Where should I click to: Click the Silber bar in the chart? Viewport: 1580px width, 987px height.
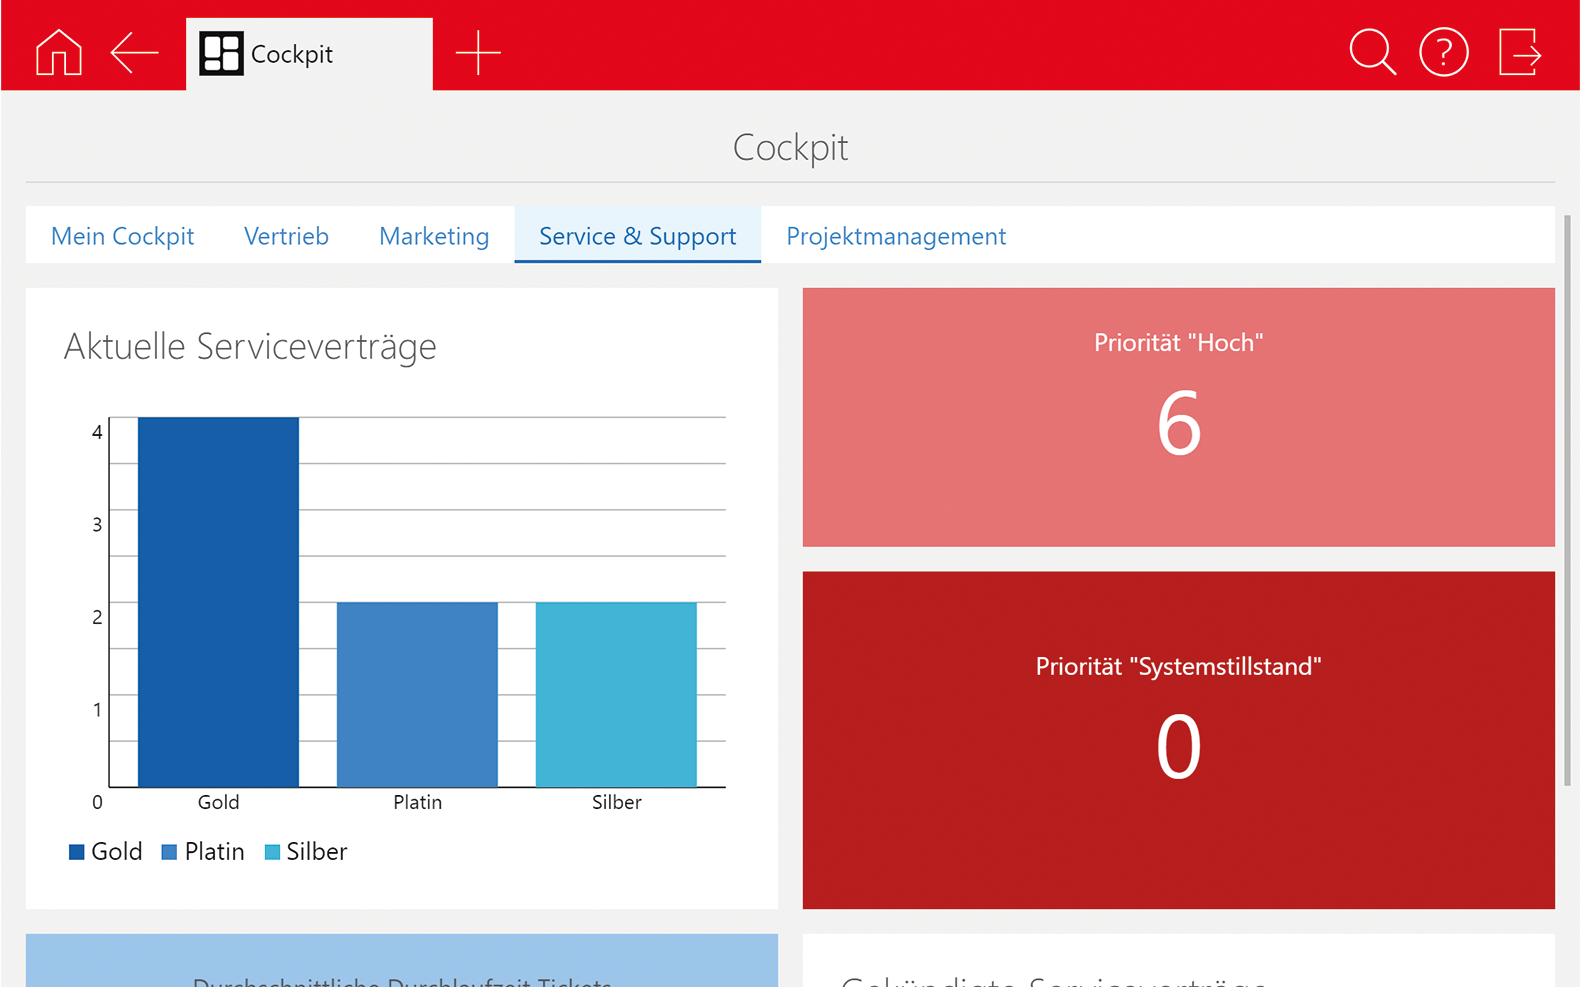(x=616, y=694)
